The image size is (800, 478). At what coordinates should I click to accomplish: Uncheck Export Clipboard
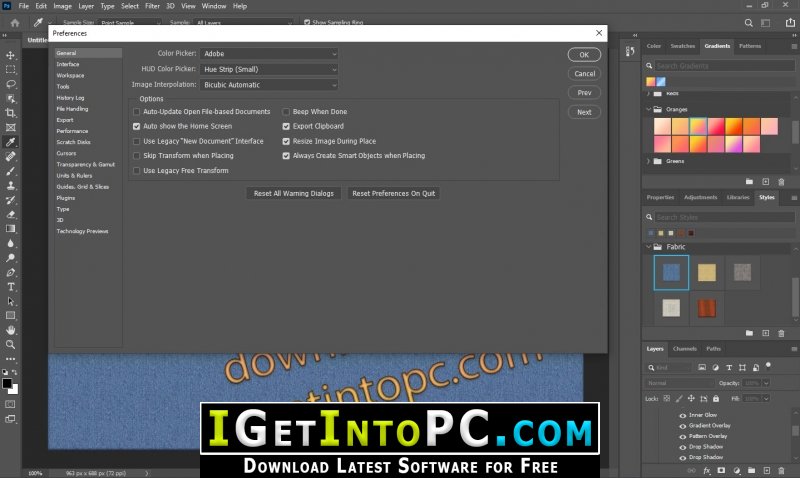pyautogui.click(x=286, y=126)
